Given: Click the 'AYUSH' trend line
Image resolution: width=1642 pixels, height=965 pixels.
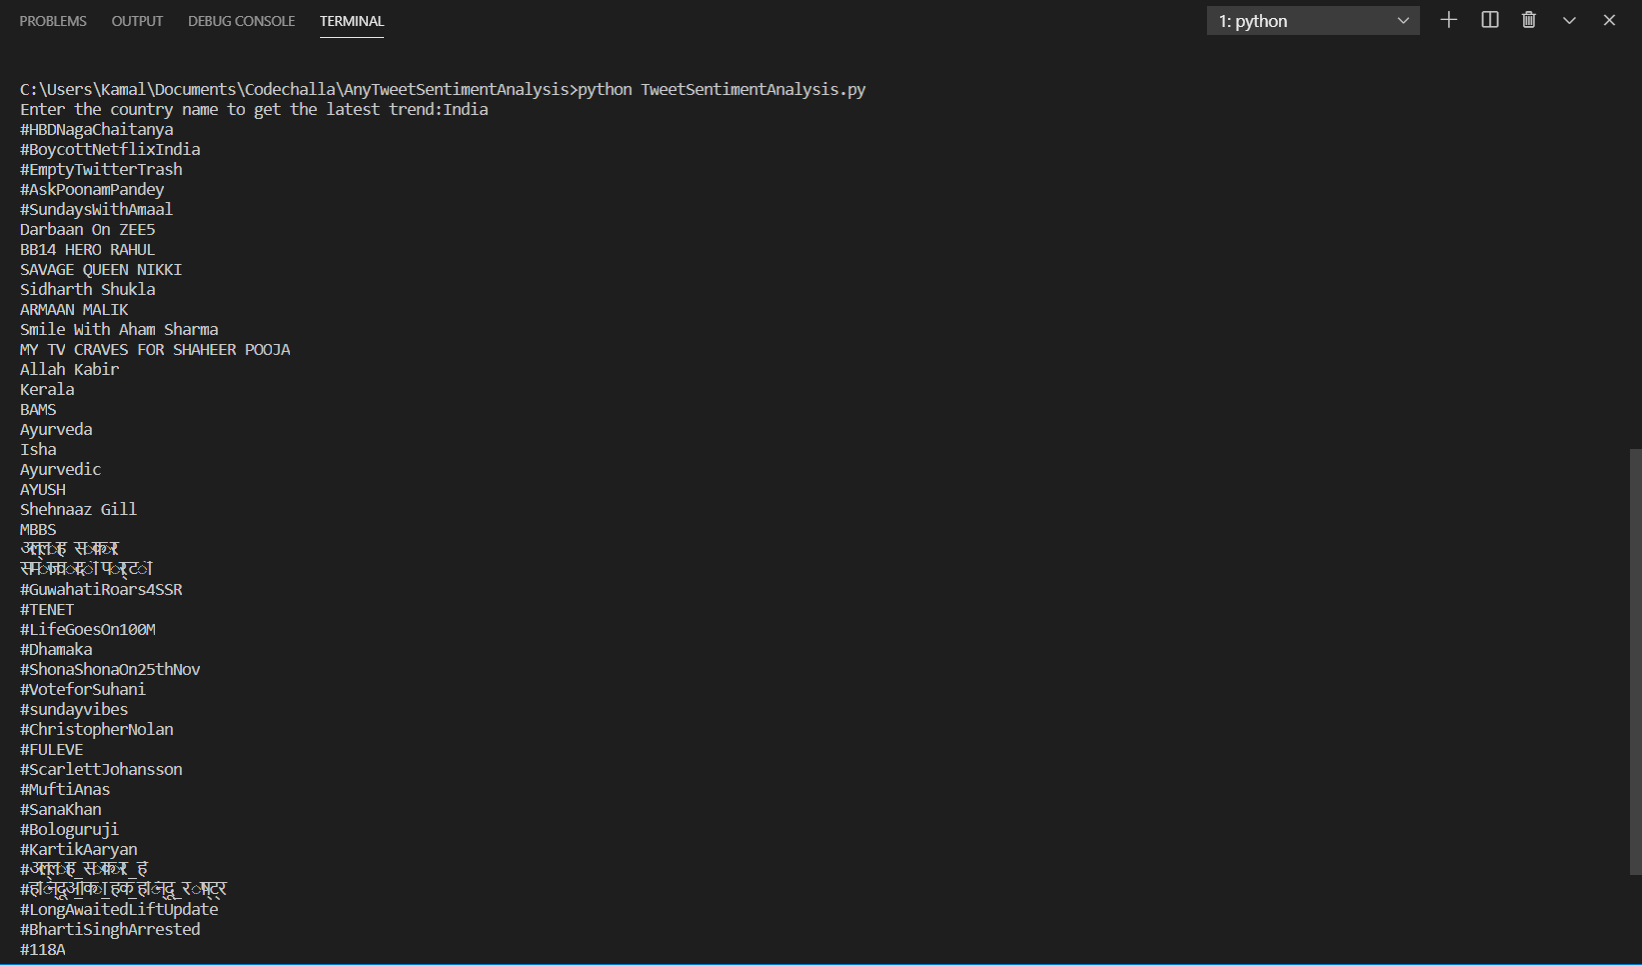Looking at the screenshot, I should (43, 489).
